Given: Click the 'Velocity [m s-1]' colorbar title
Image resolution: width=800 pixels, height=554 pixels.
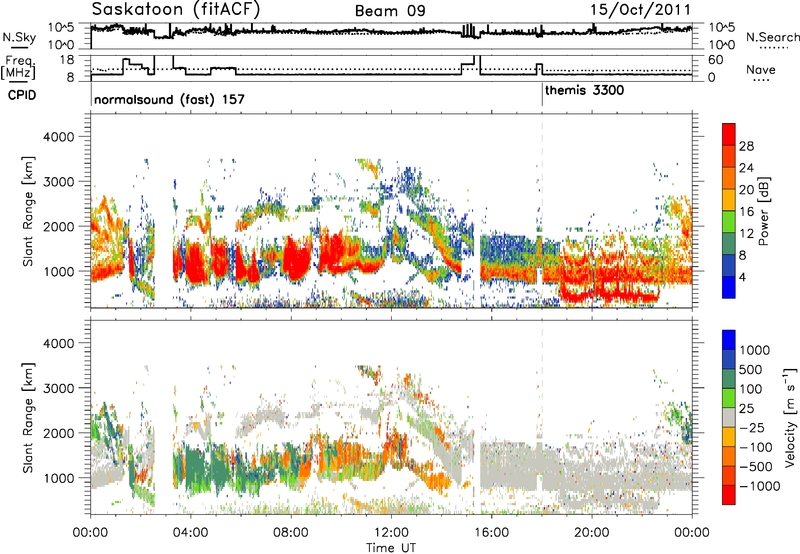Looking at the screenshot, I should pos(790,417).
